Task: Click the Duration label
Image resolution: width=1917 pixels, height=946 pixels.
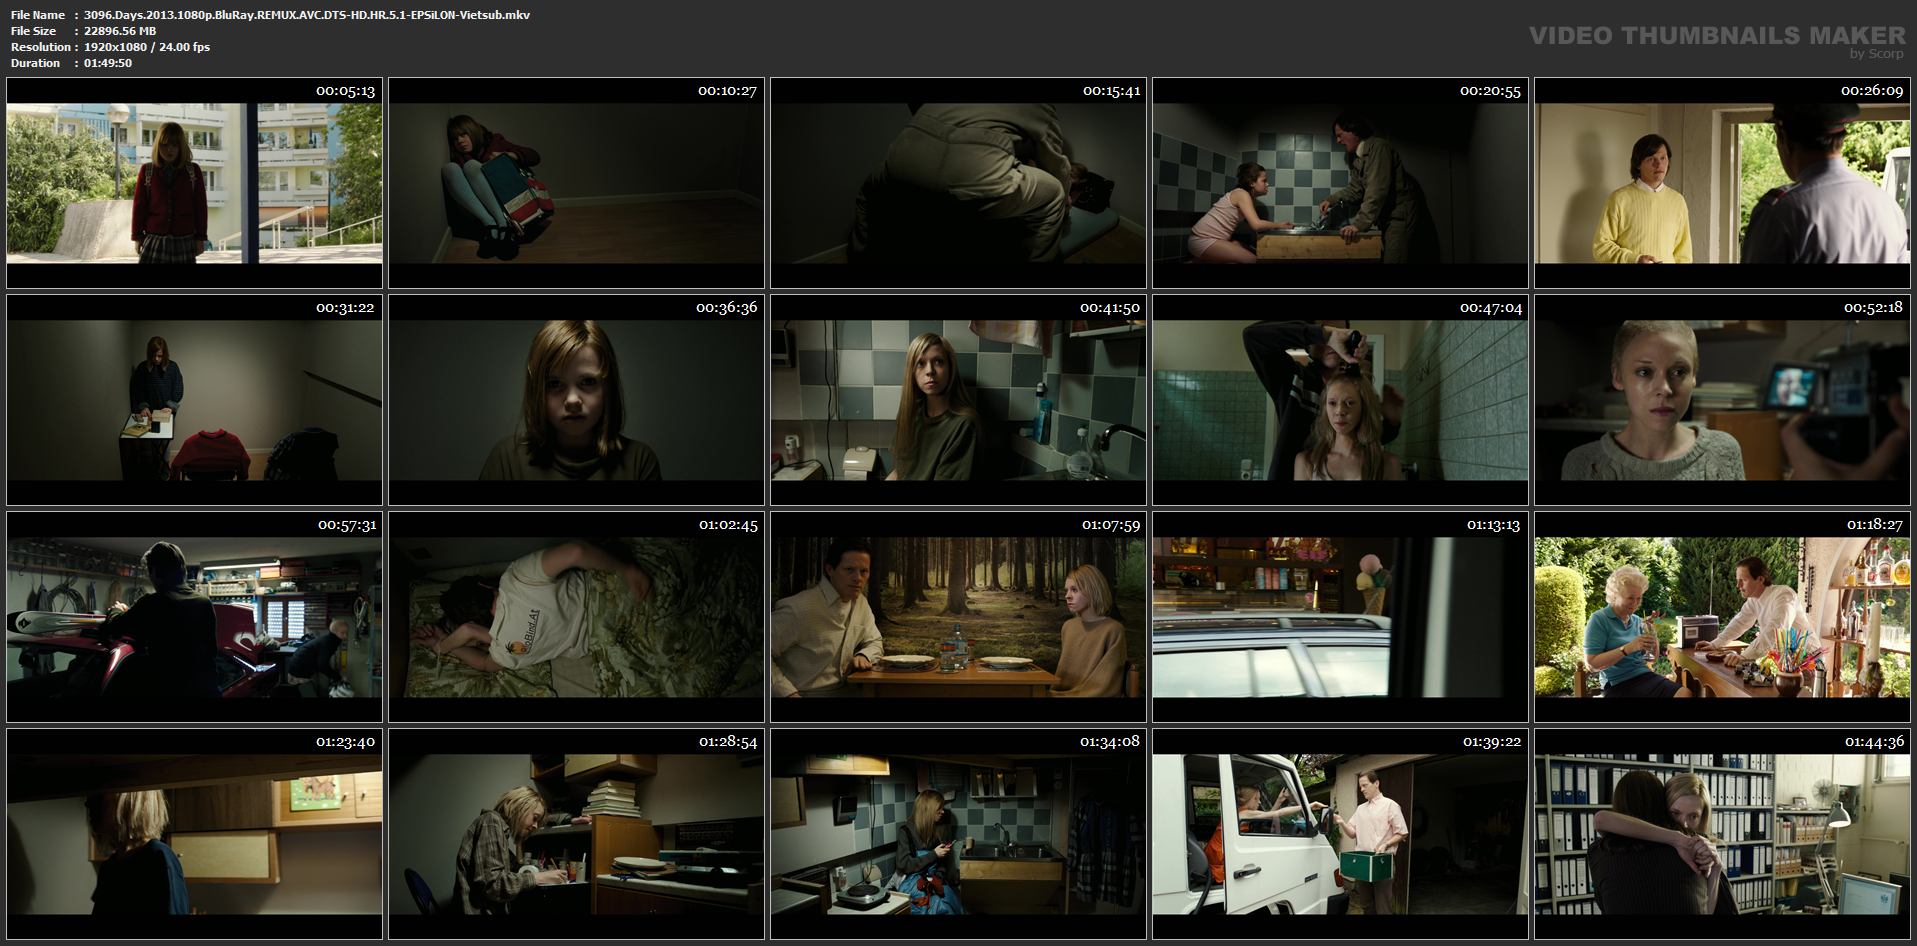Action: 36,63
